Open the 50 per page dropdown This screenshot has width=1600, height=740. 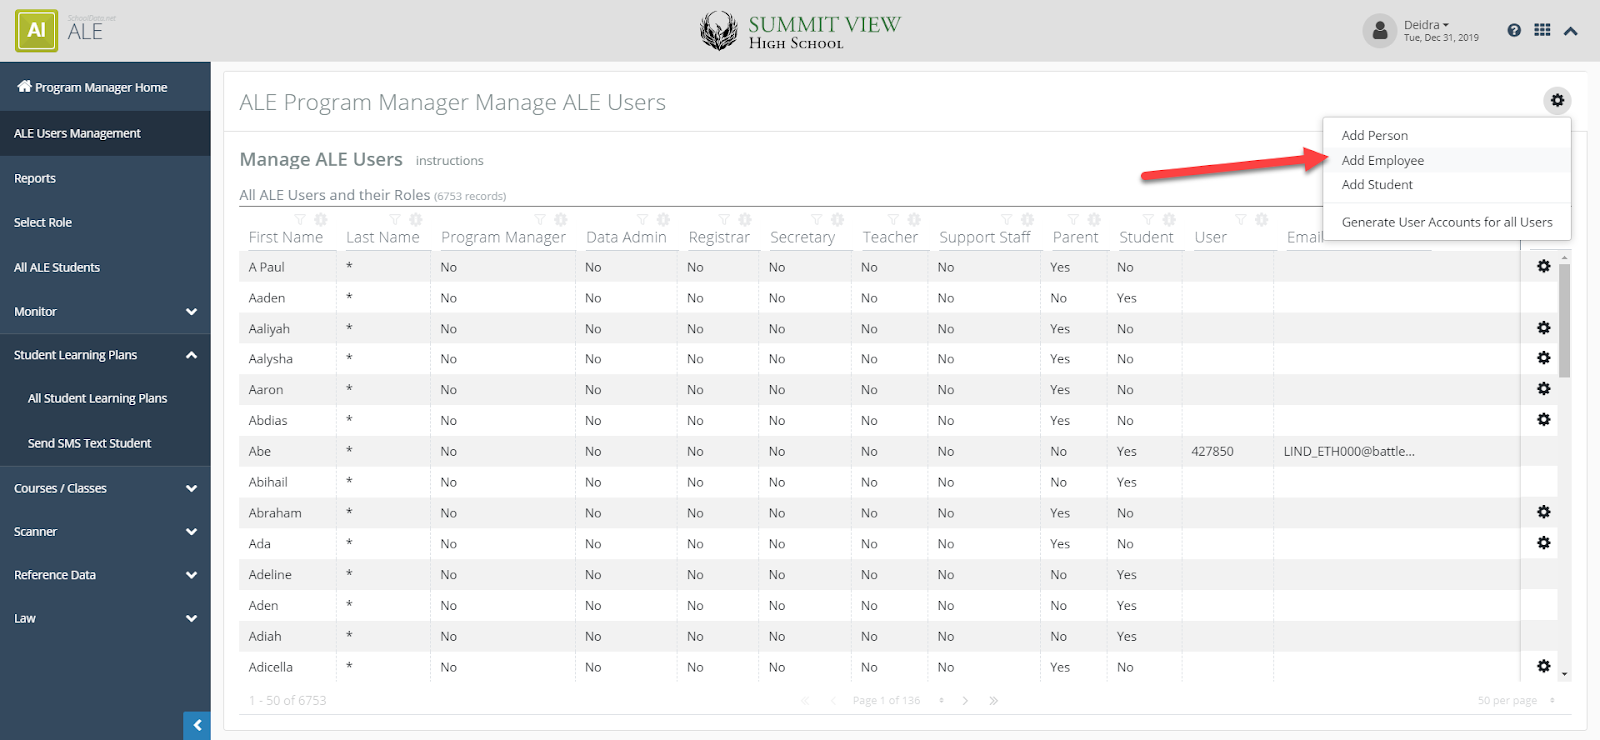[x=1516, y=701]
